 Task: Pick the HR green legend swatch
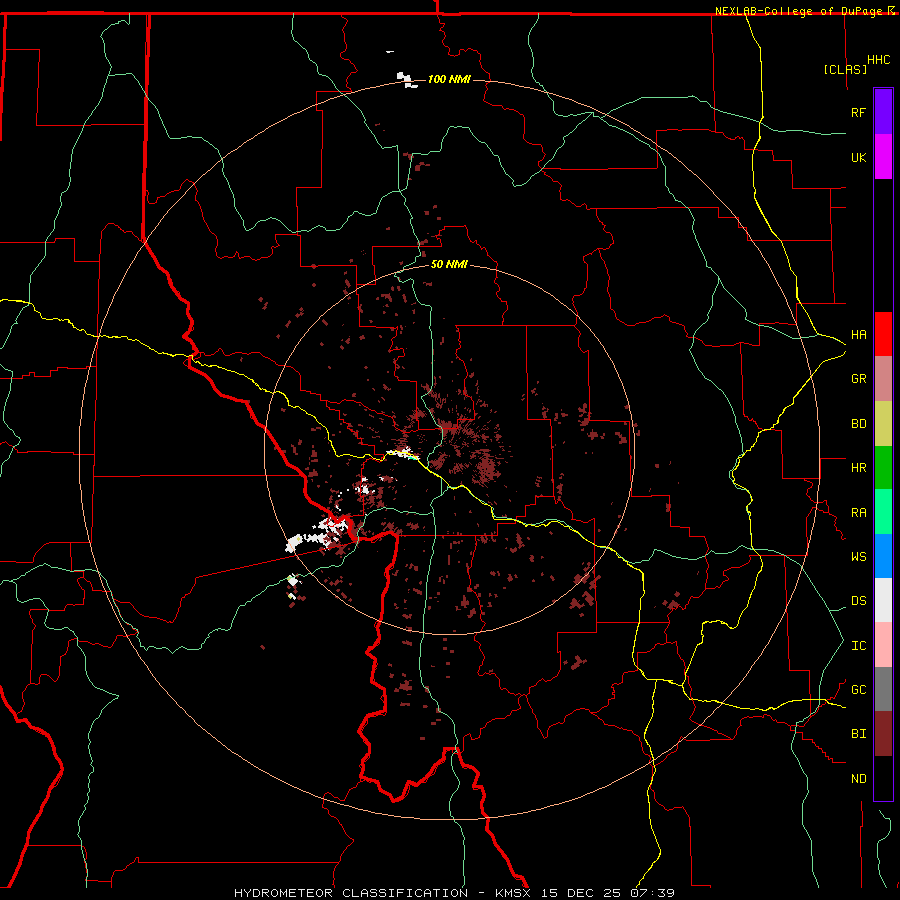(x=883, y=467)
